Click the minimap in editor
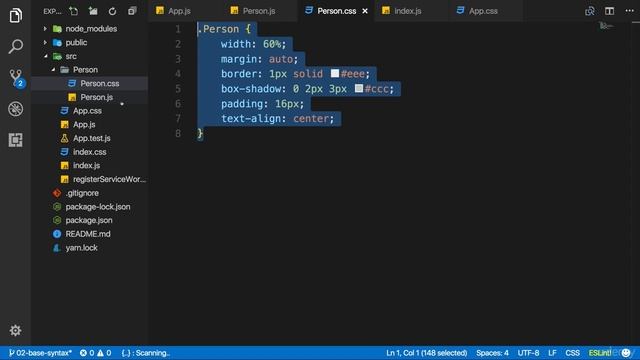640x360 pixels. pyautogui.click(x=607, y=26)
